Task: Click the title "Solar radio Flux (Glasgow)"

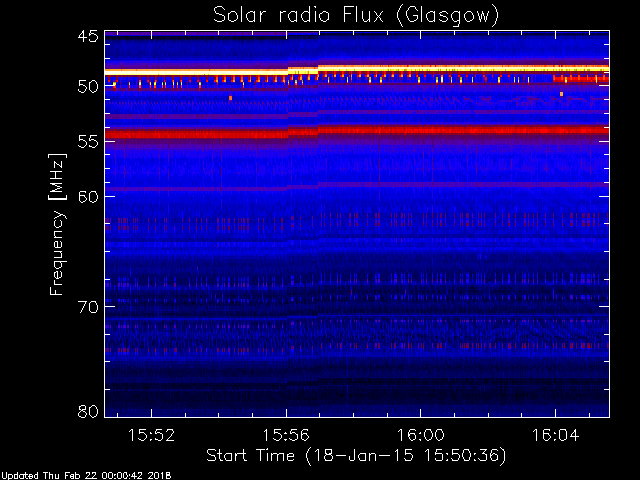Action: pyautogui.click(x=356, y=16)
